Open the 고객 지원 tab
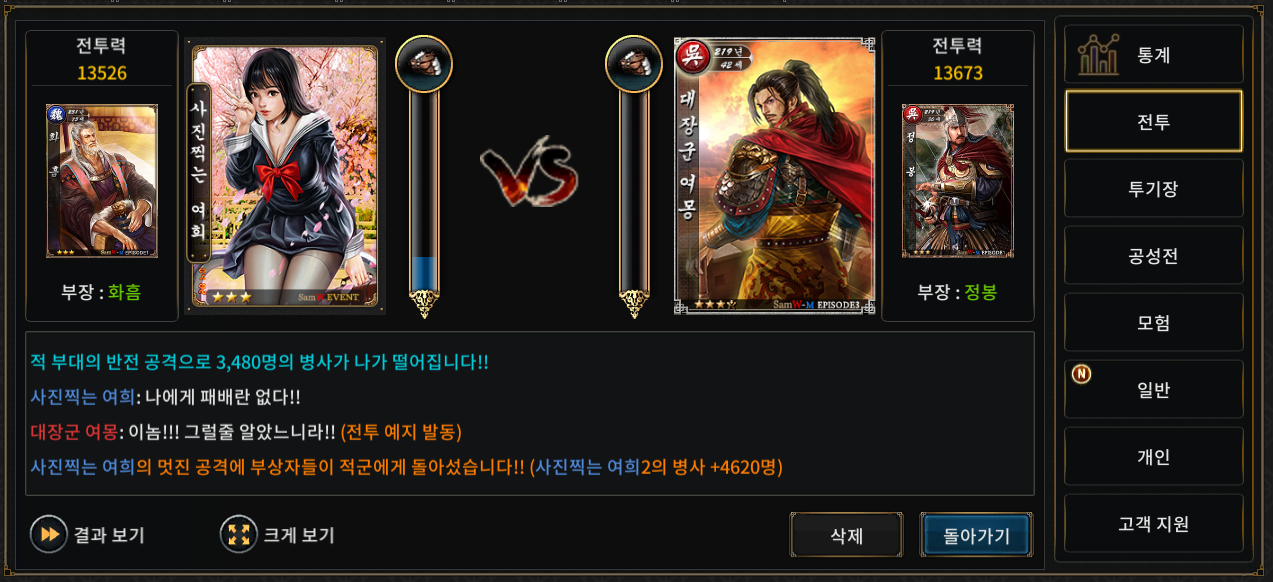 pyautogui.click(x=1154, y=524)
